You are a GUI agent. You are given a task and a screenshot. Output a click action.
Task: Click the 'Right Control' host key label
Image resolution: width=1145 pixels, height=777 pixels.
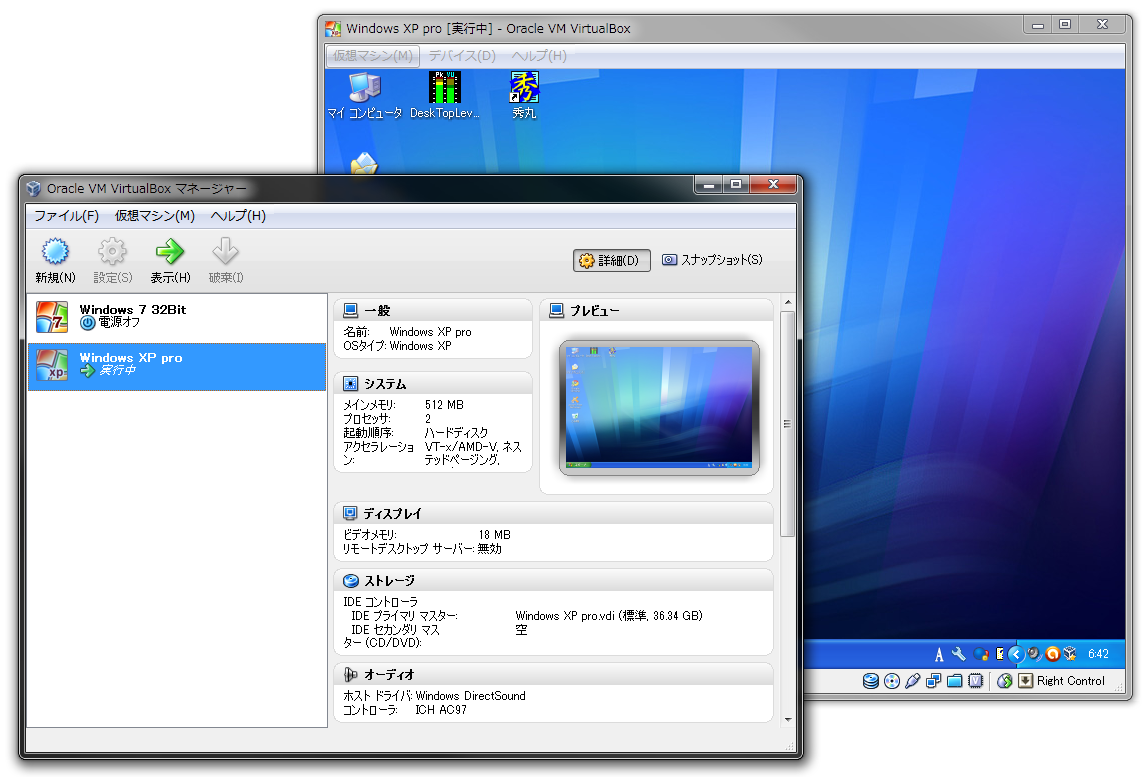point(1071,681)
